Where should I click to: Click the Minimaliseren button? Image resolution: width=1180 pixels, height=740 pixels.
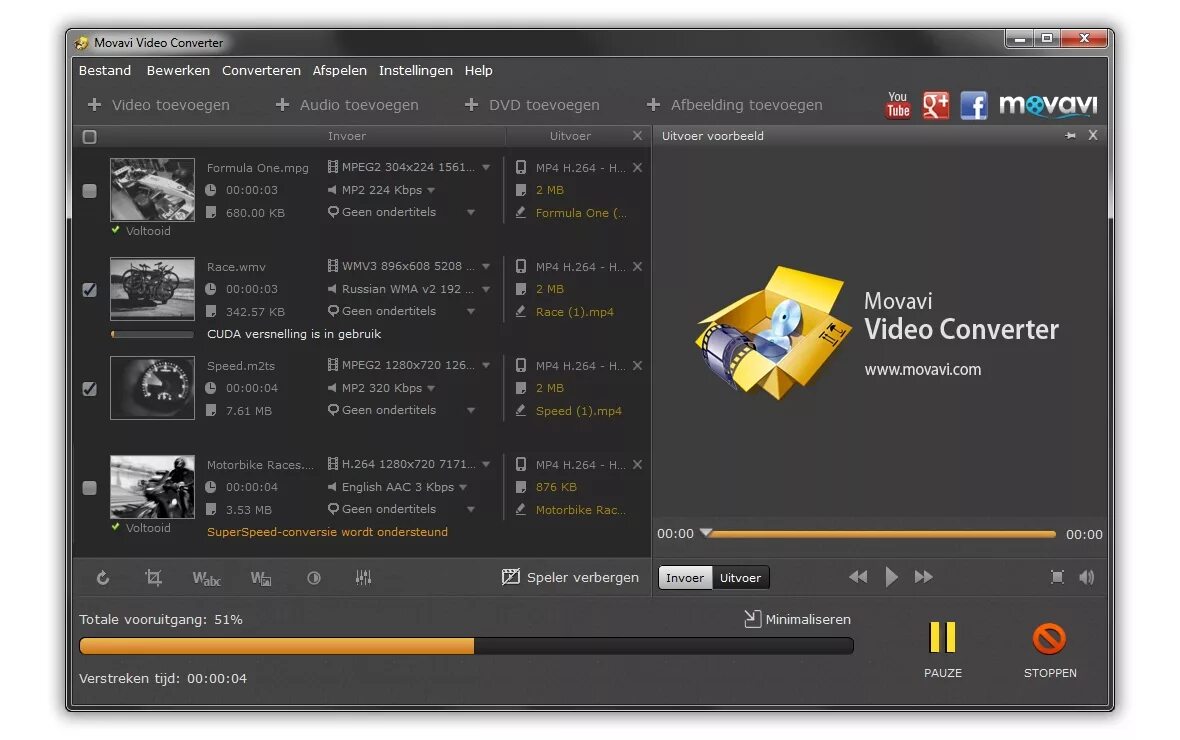(798, 620)
